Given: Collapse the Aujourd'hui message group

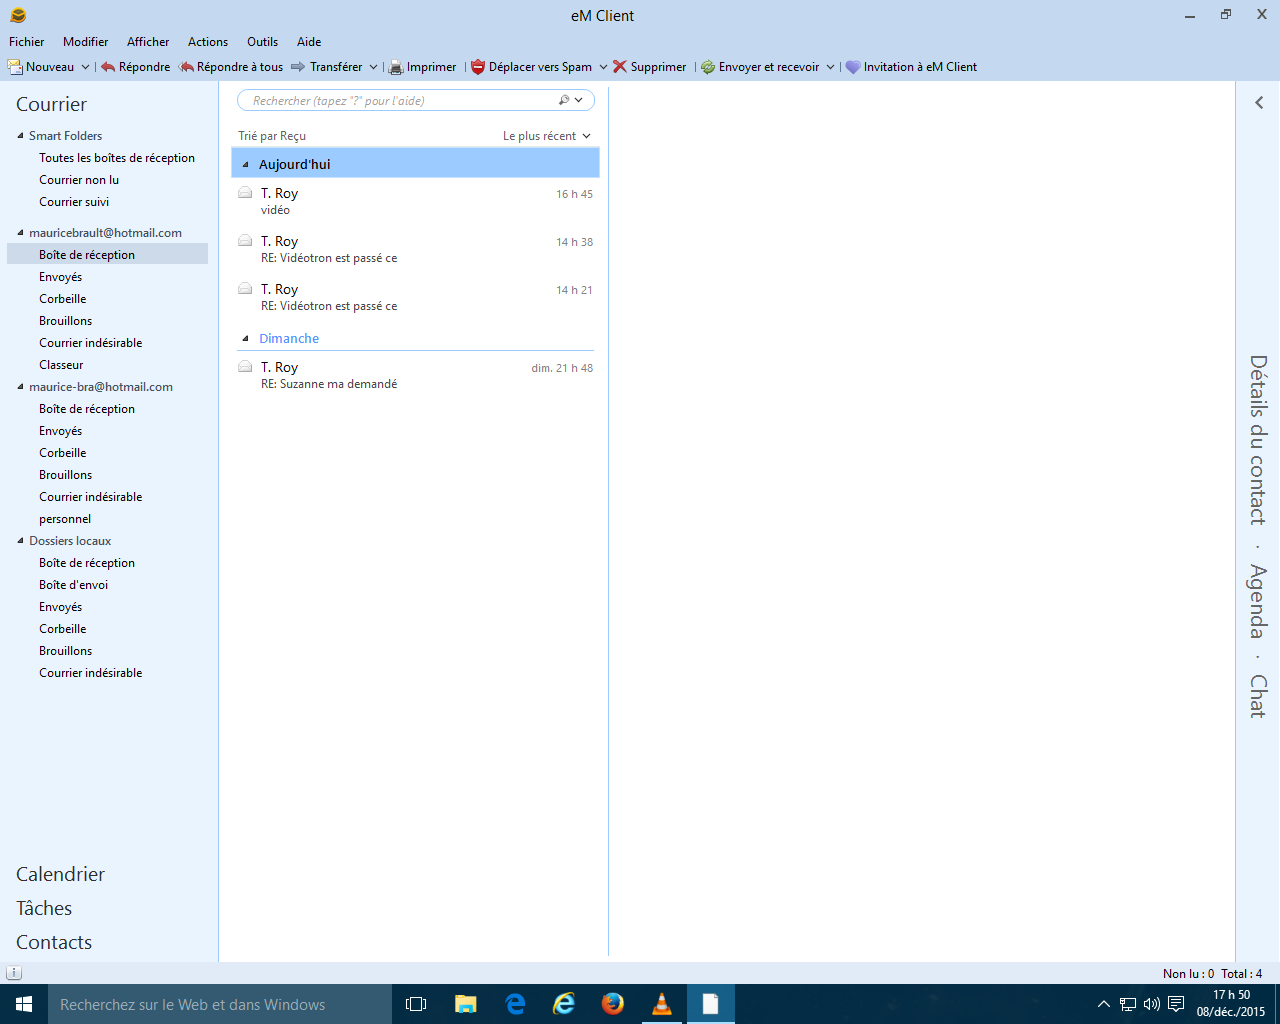Looking at the screenshot, I should click(x=246, y=164).
